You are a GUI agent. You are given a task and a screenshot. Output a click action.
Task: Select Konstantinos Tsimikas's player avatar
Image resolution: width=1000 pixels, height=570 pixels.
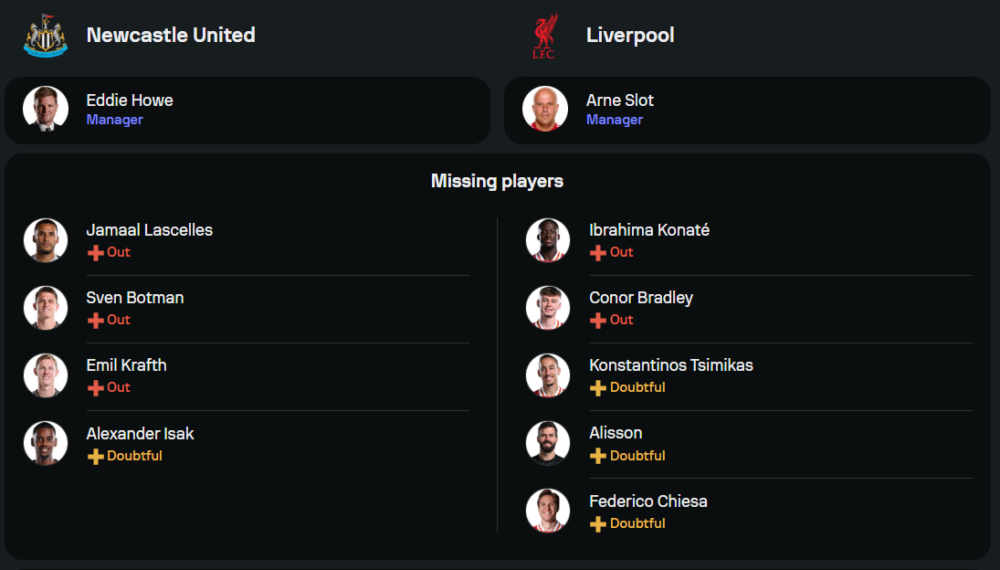548,375
